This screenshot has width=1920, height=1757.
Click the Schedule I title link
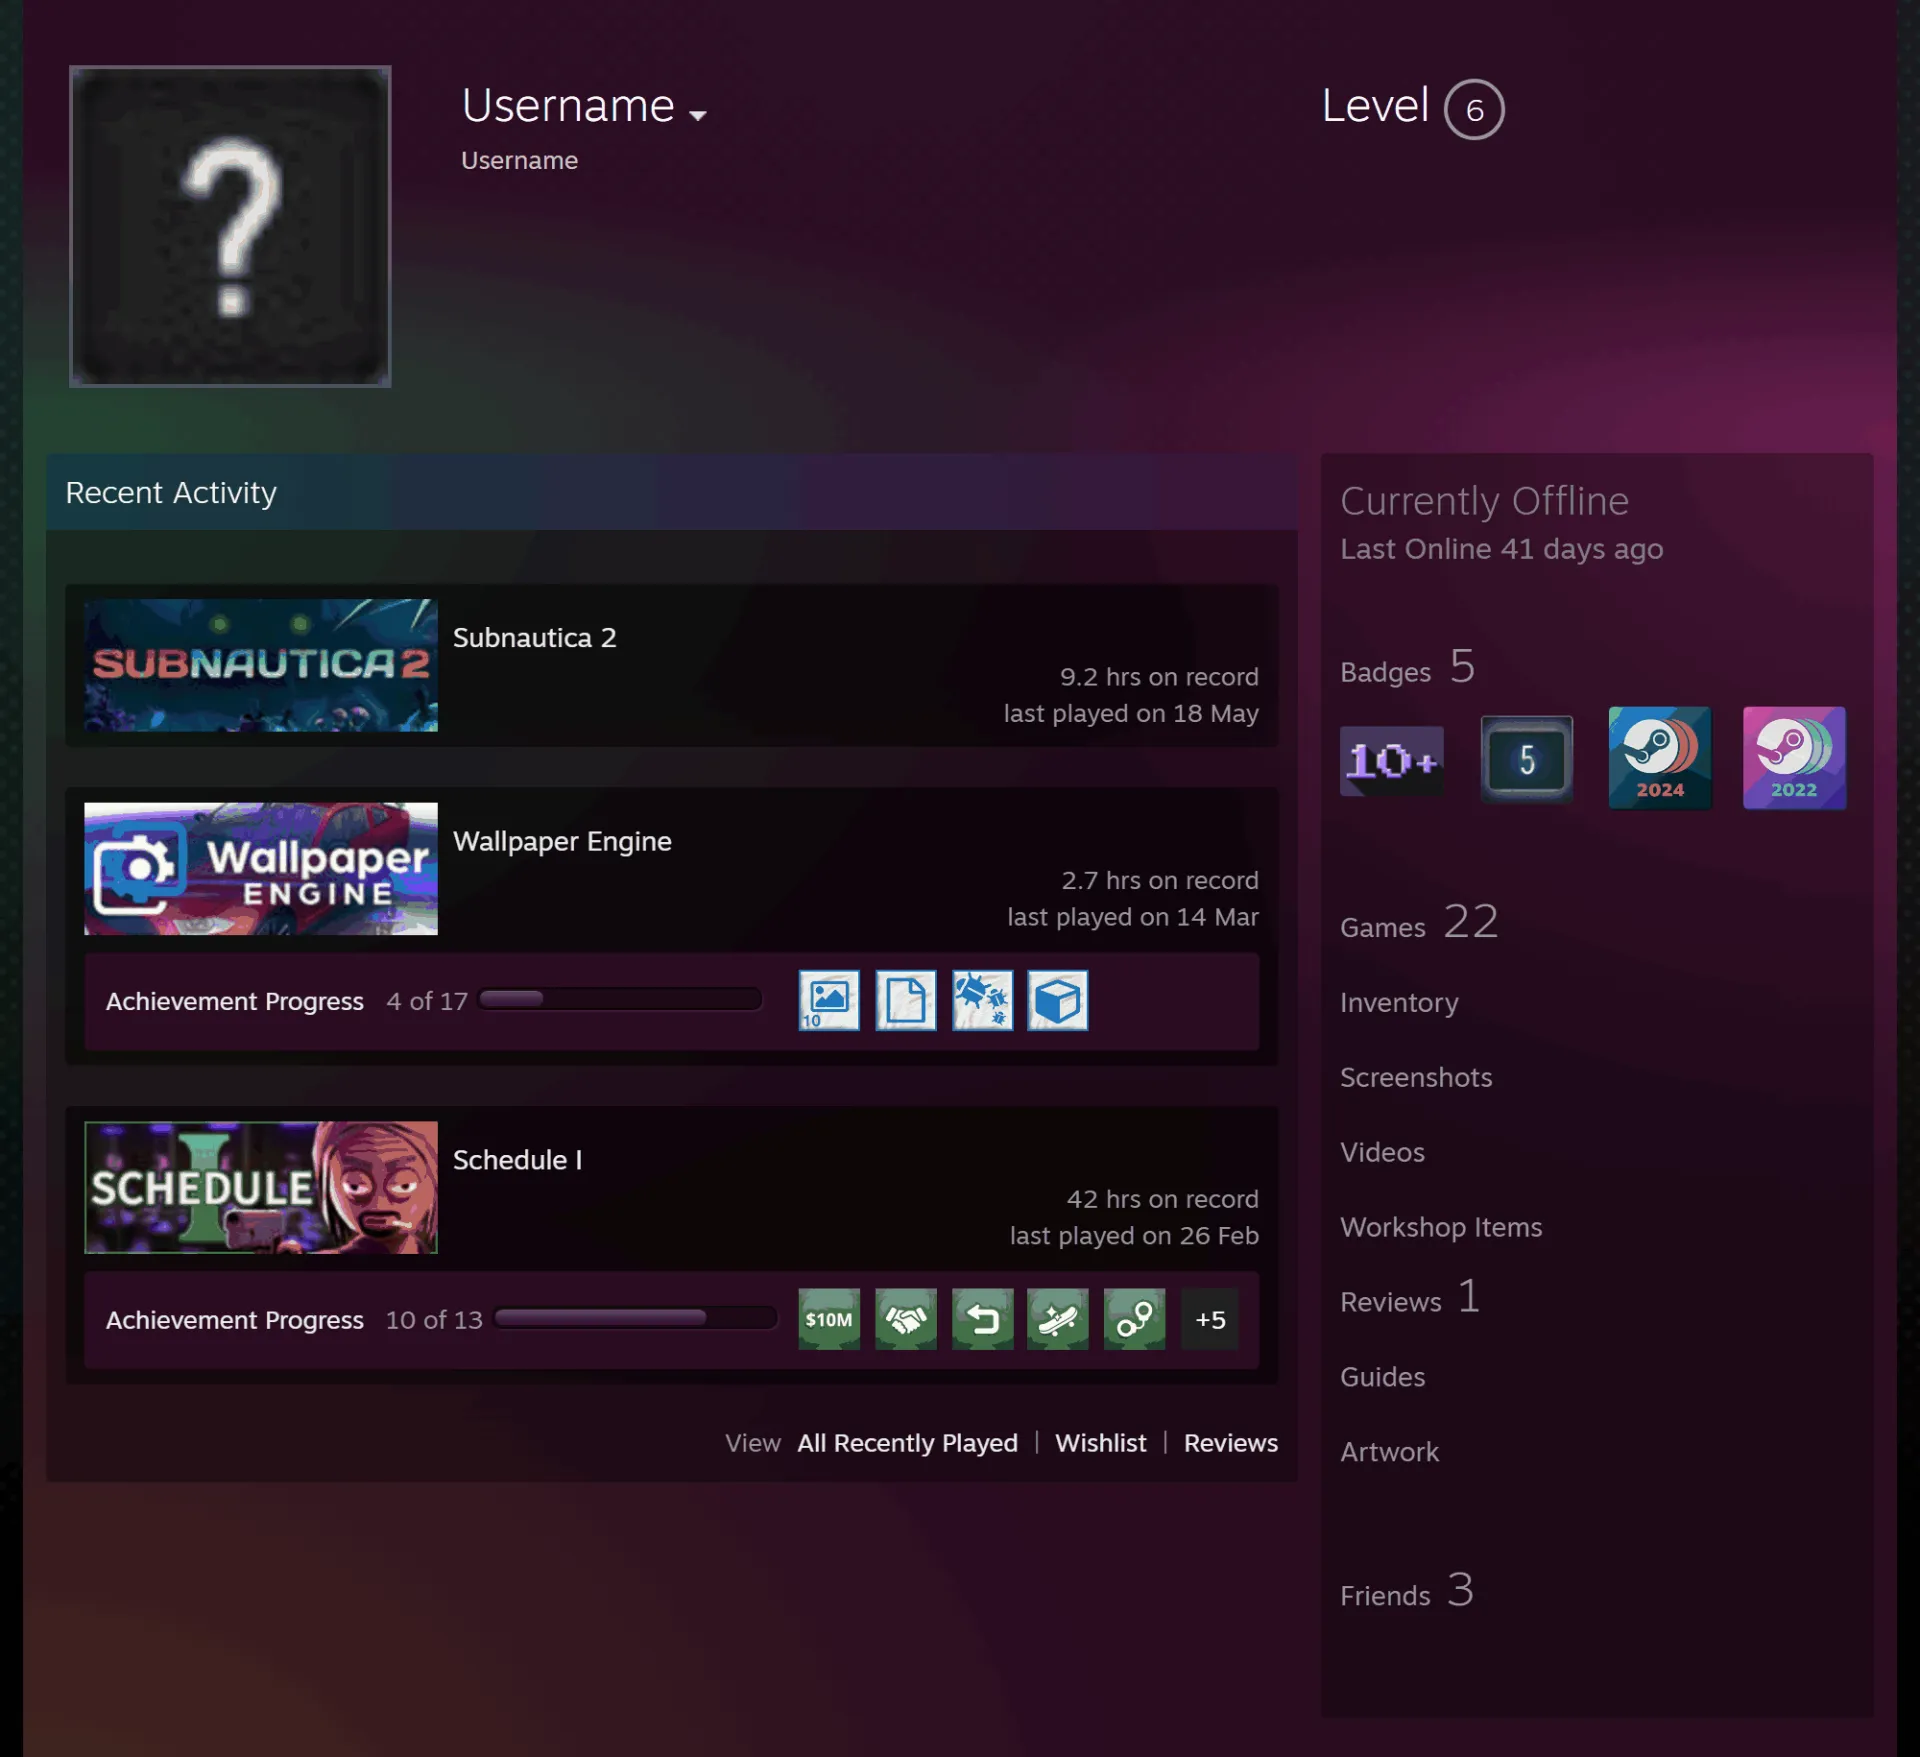click(517, 1160)
